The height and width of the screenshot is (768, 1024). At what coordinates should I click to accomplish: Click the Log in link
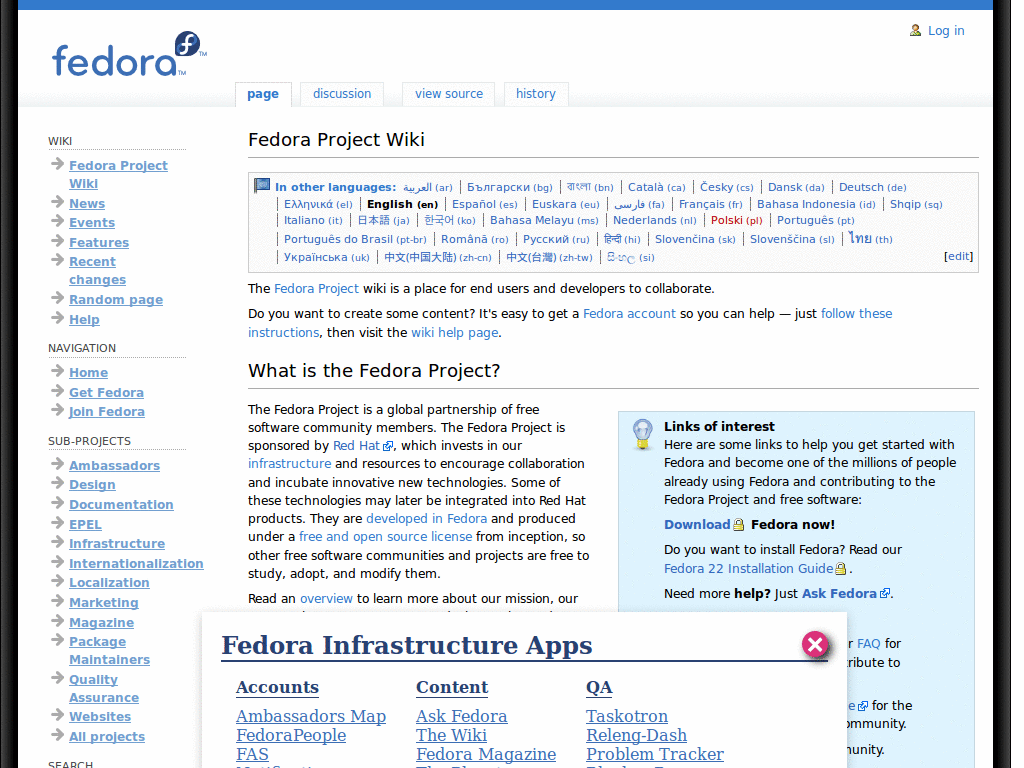point(946,31)
